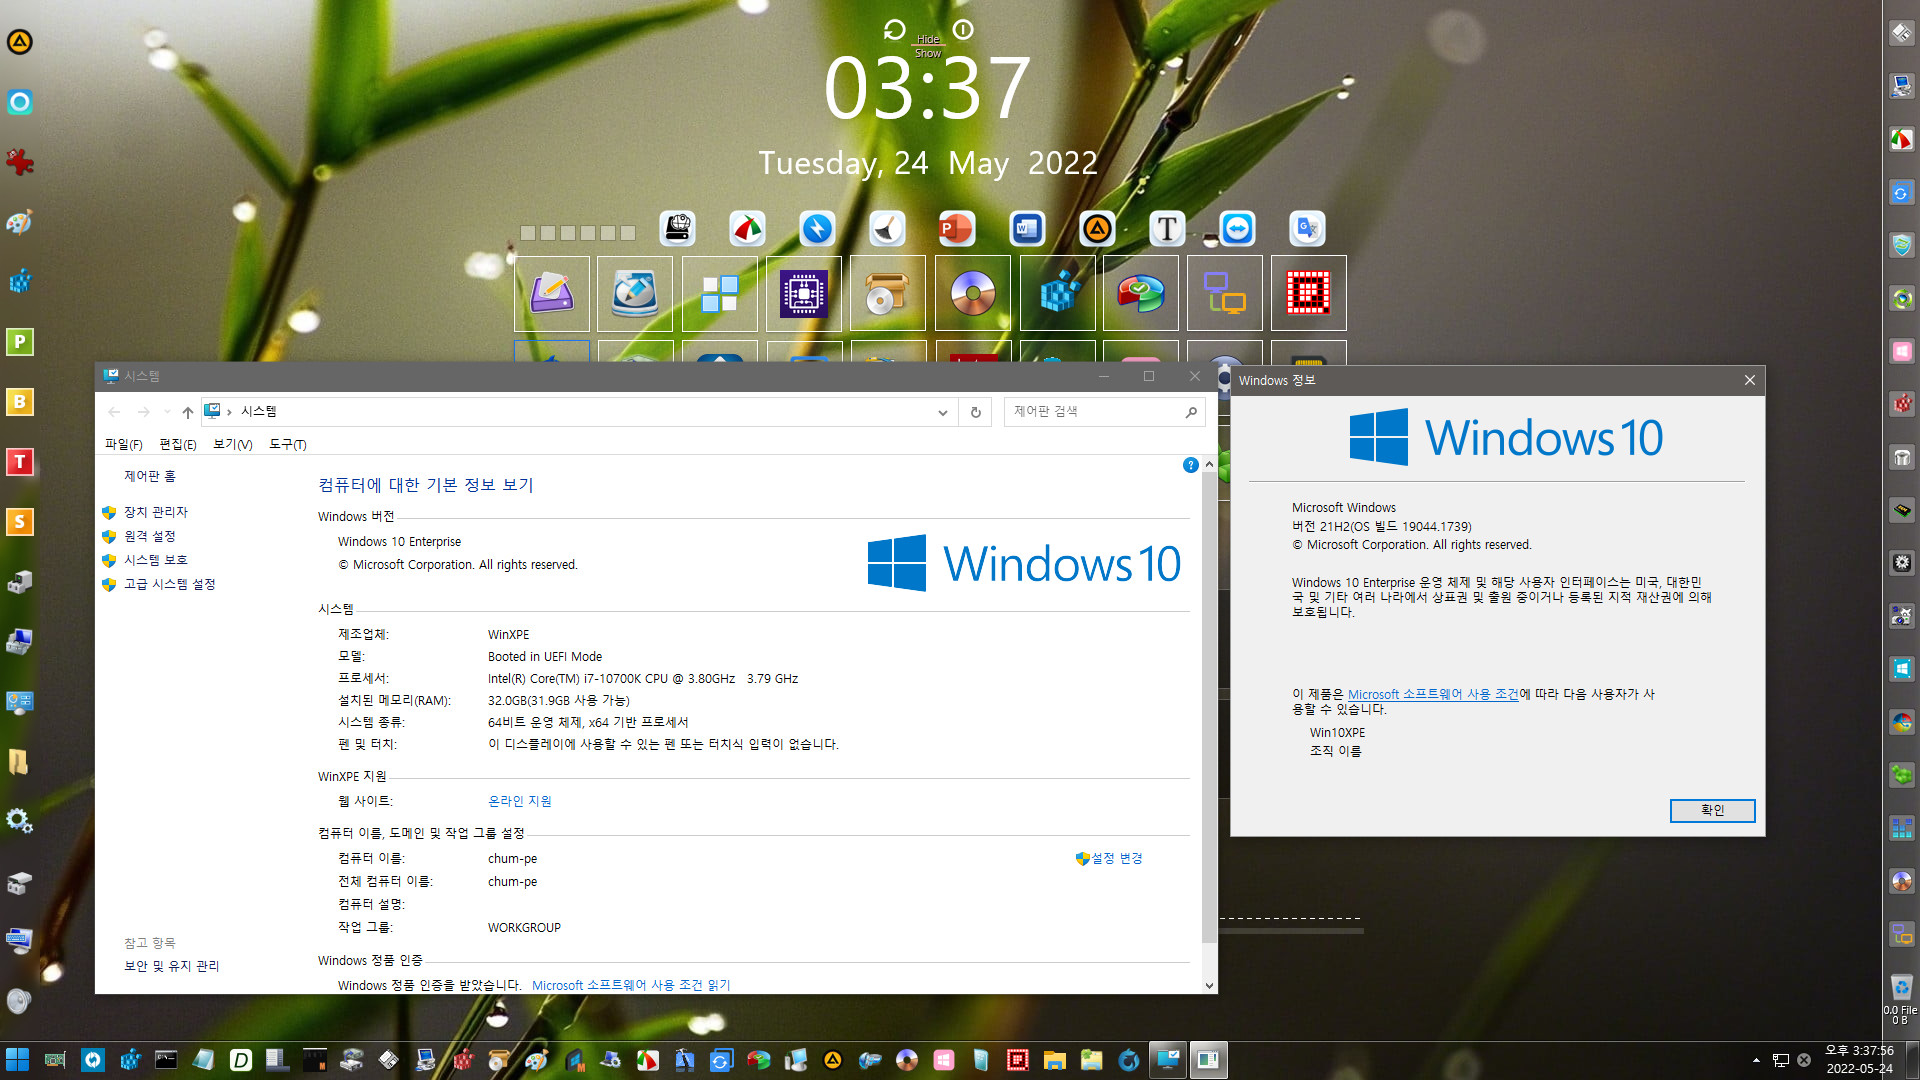Screen dimensions: 1920x1080
Task: Click Show on clock widget
Action: pos(928,54)
